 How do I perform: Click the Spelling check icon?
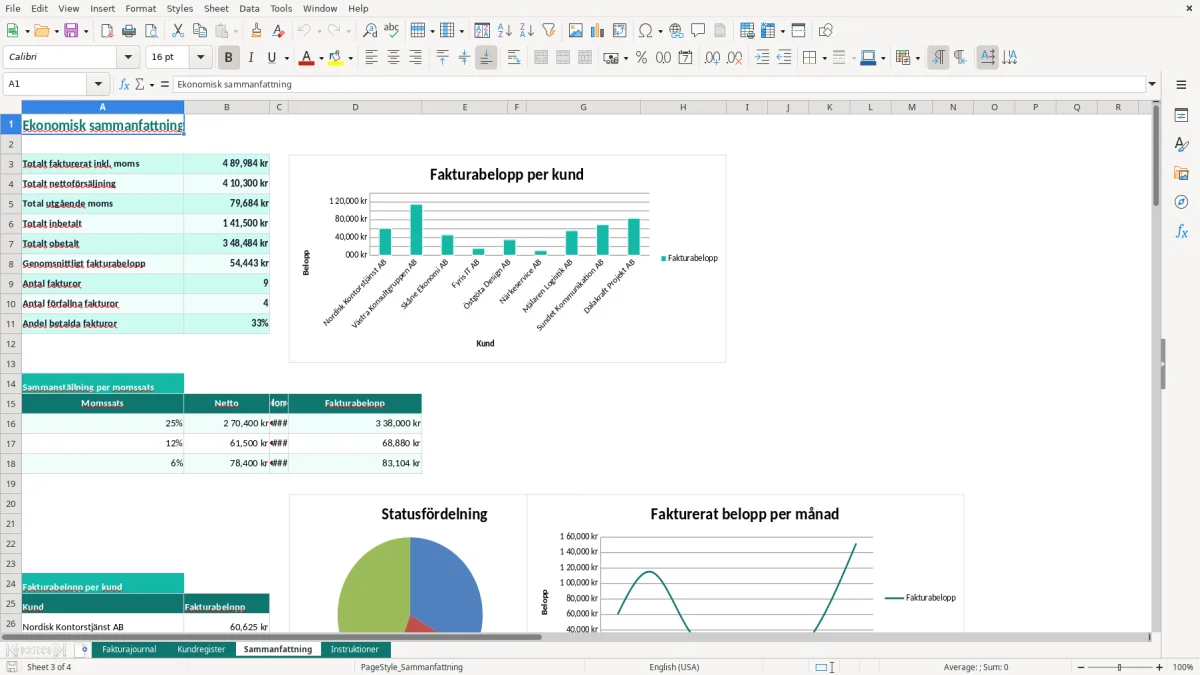pos(391,31)
